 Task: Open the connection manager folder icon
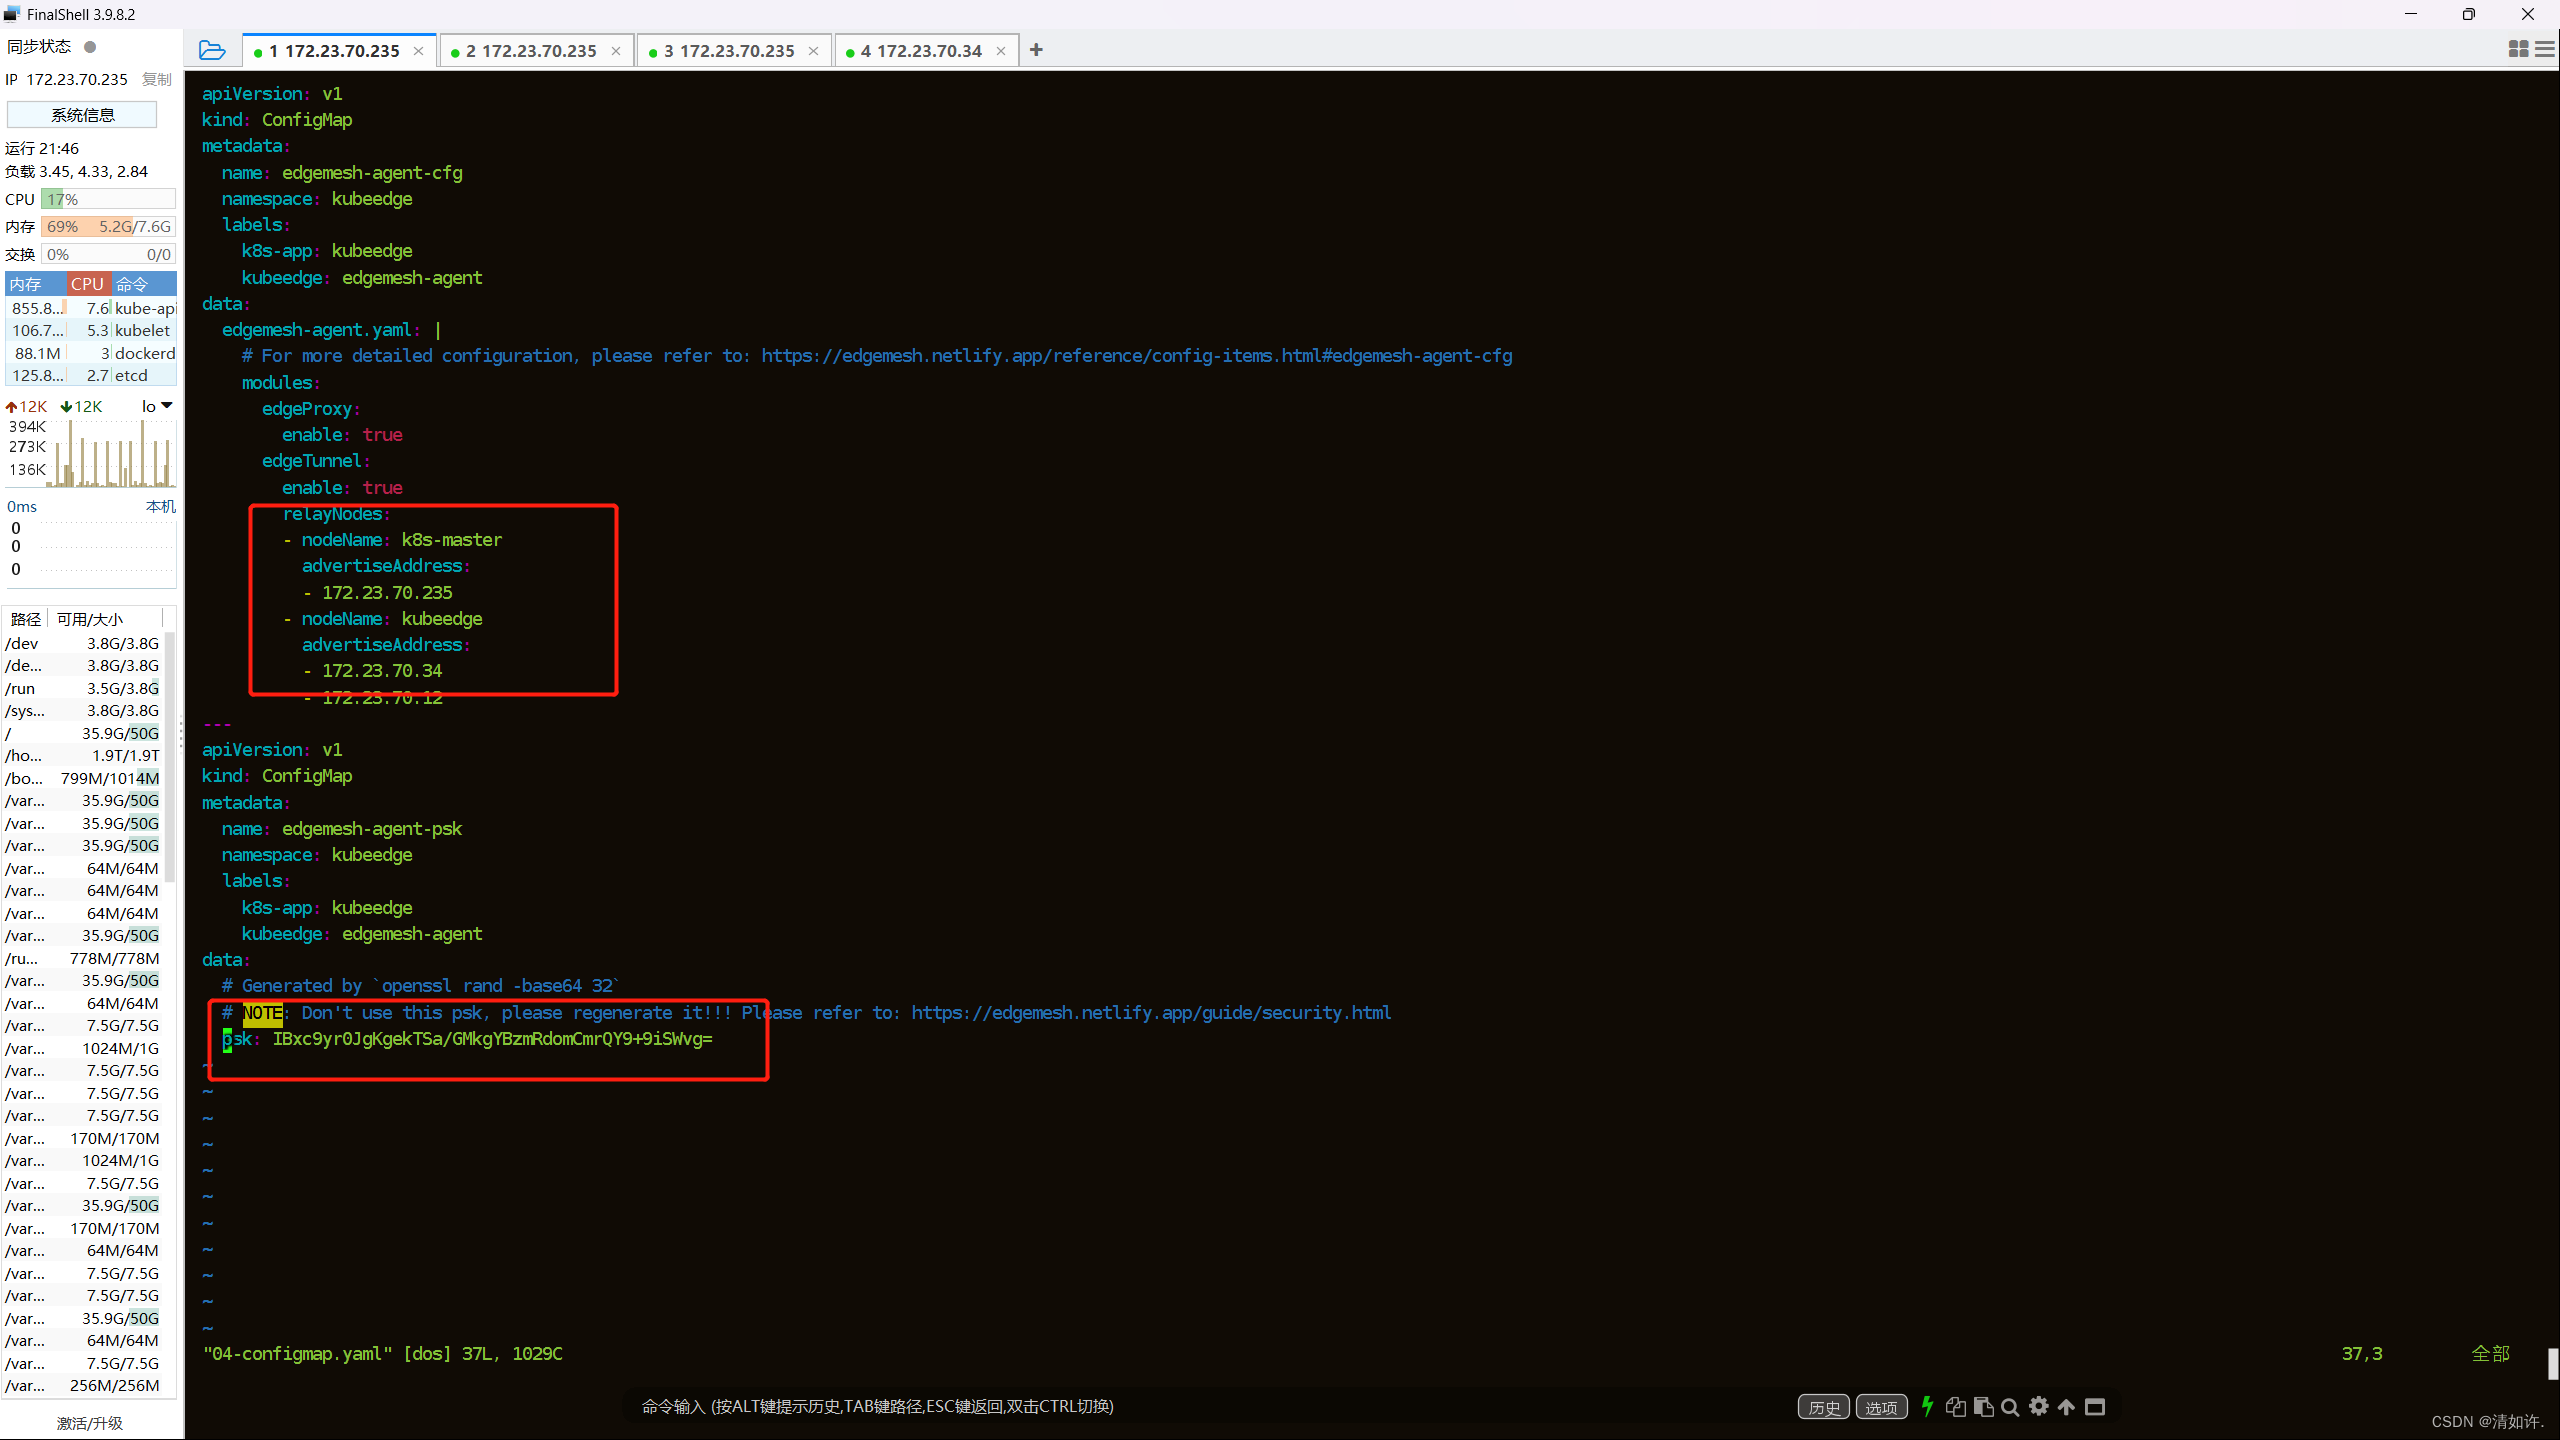pyautogui.click(x=212, y=50)
